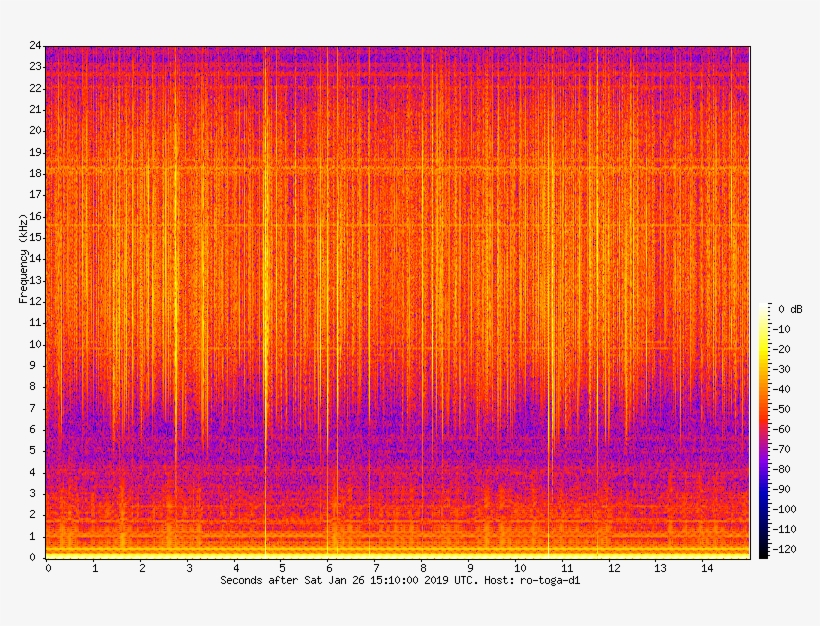
Task: Select the 0 kHz label on frequency axis
Action: click(37, 557)
